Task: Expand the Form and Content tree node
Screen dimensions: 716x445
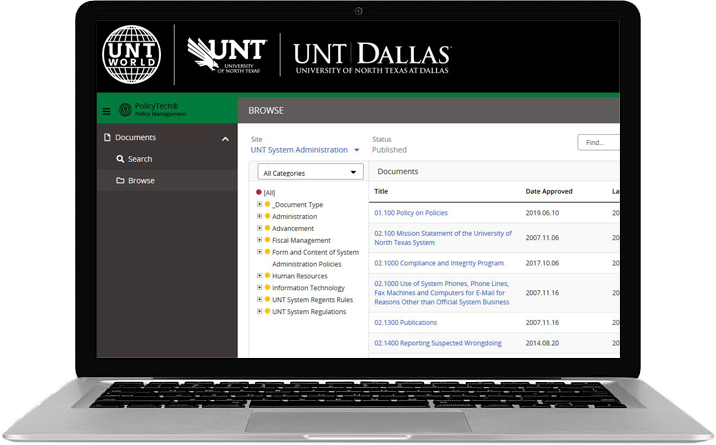Action: point(259,251)
